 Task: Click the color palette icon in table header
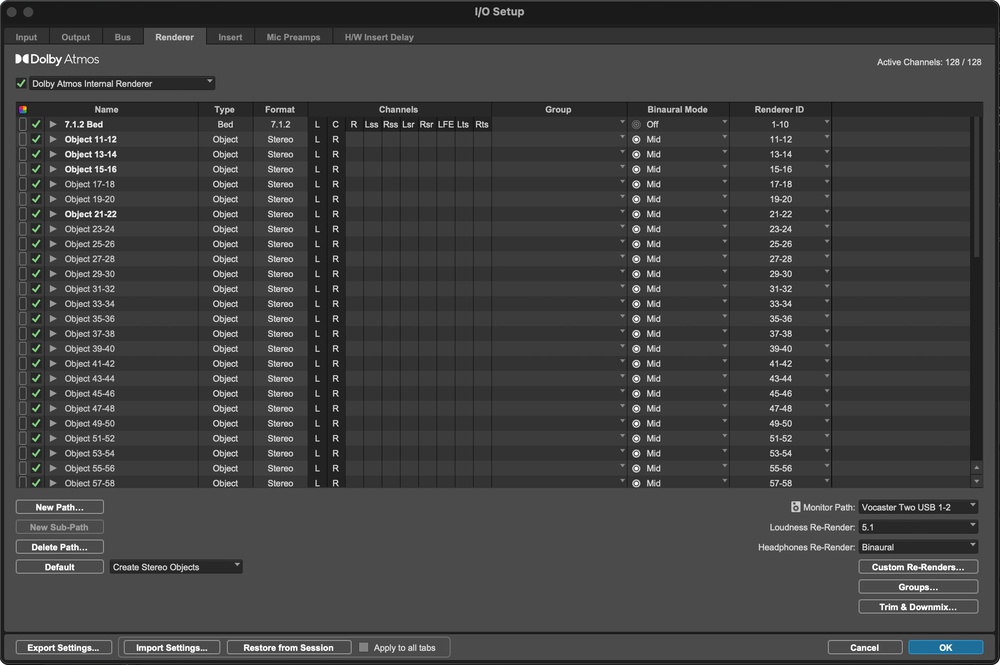(23, 110)
